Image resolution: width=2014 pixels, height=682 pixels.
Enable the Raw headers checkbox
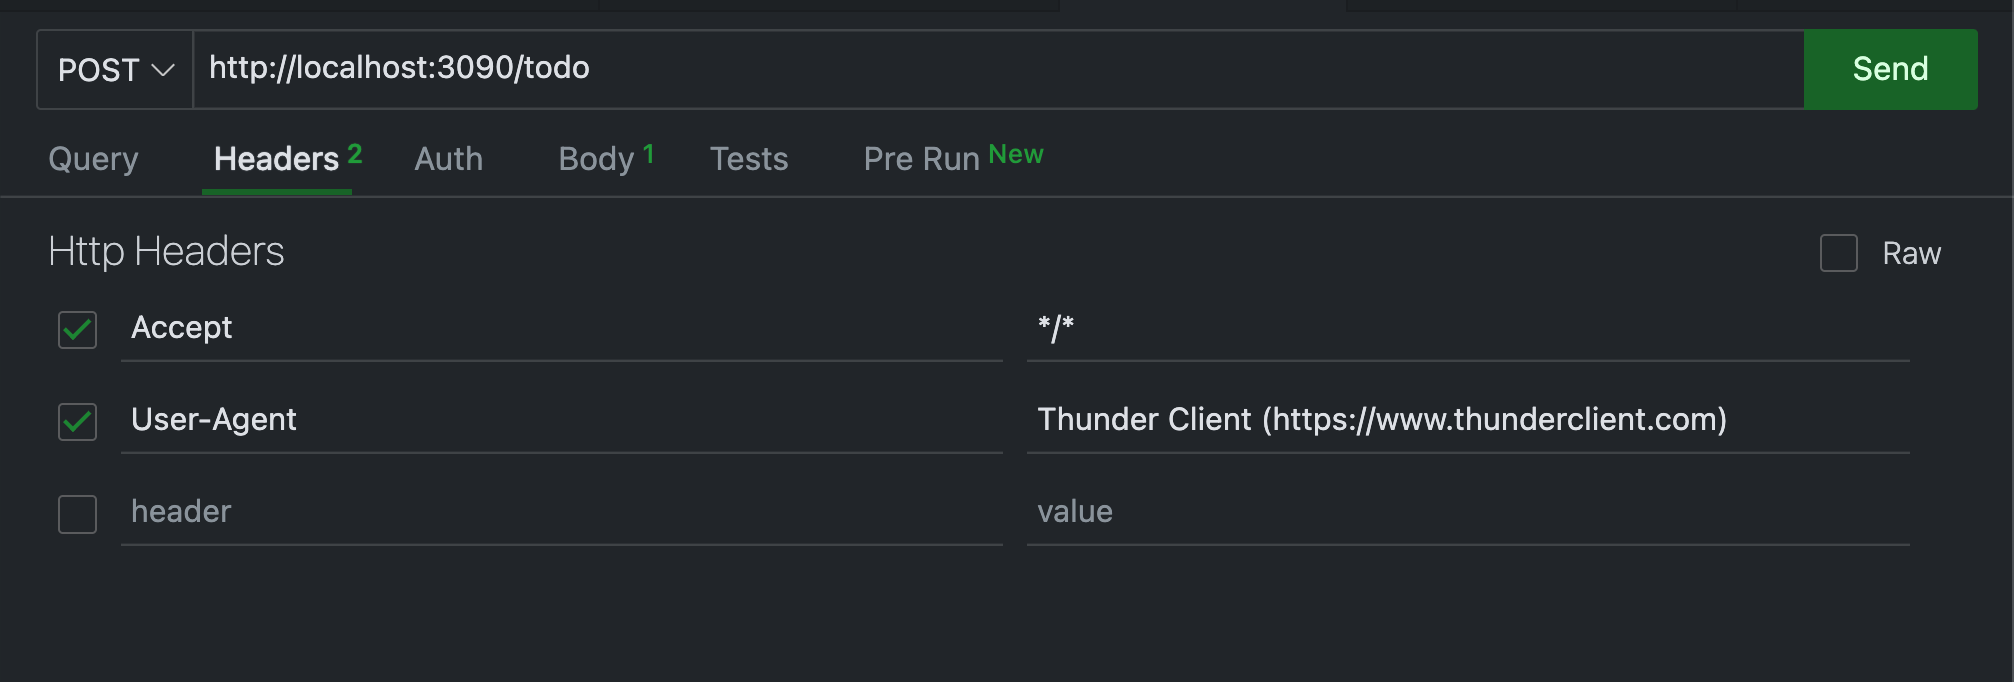[x=1838, y=253]
